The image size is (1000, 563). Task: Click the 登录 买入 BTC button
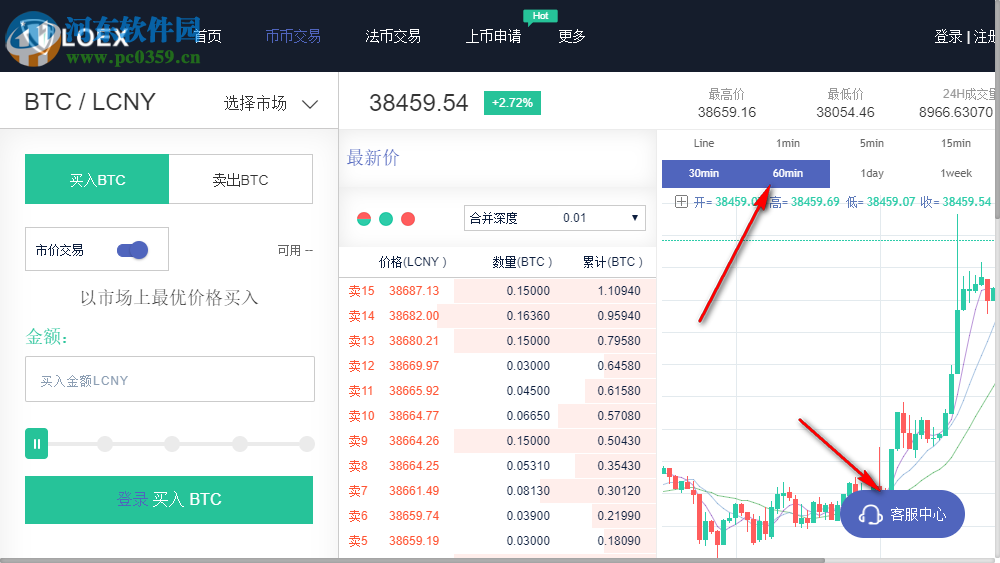tap(169, 500)
